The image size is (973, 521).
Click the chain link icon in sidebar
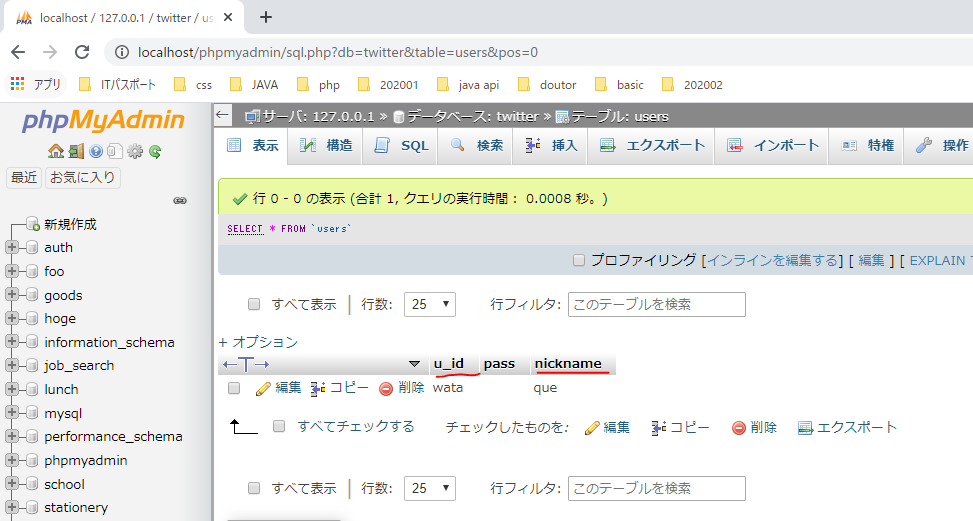click(180, 200)
